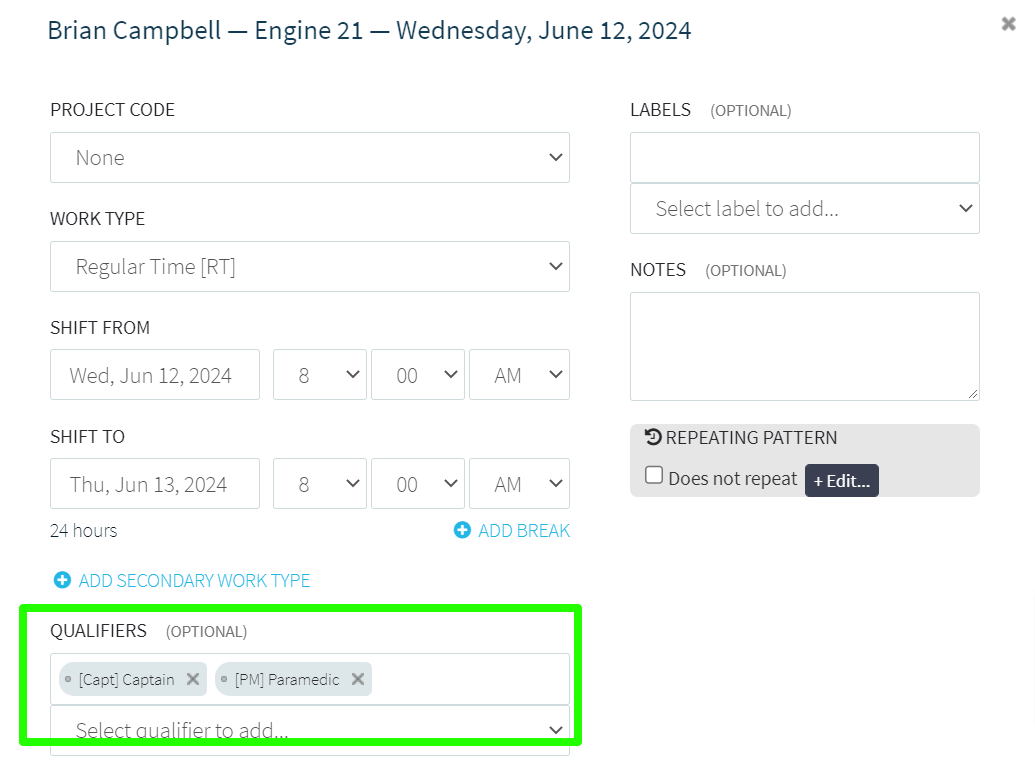This screenshot has width=1035, height=765.
Task: Close the shift dialog with X
Action: pyautogui.click(x=1008, y=24)
